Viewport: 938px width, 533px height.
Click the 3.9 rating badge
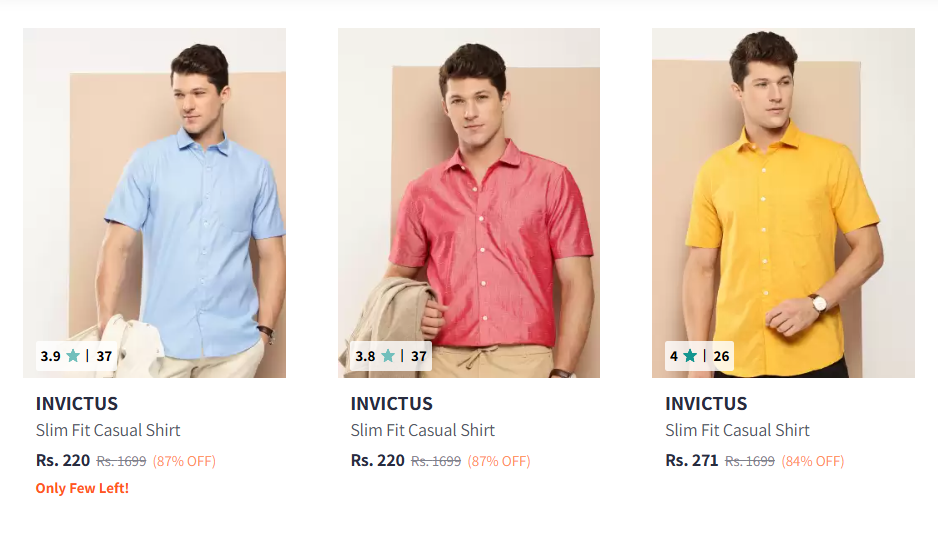[x=76, y=356]
